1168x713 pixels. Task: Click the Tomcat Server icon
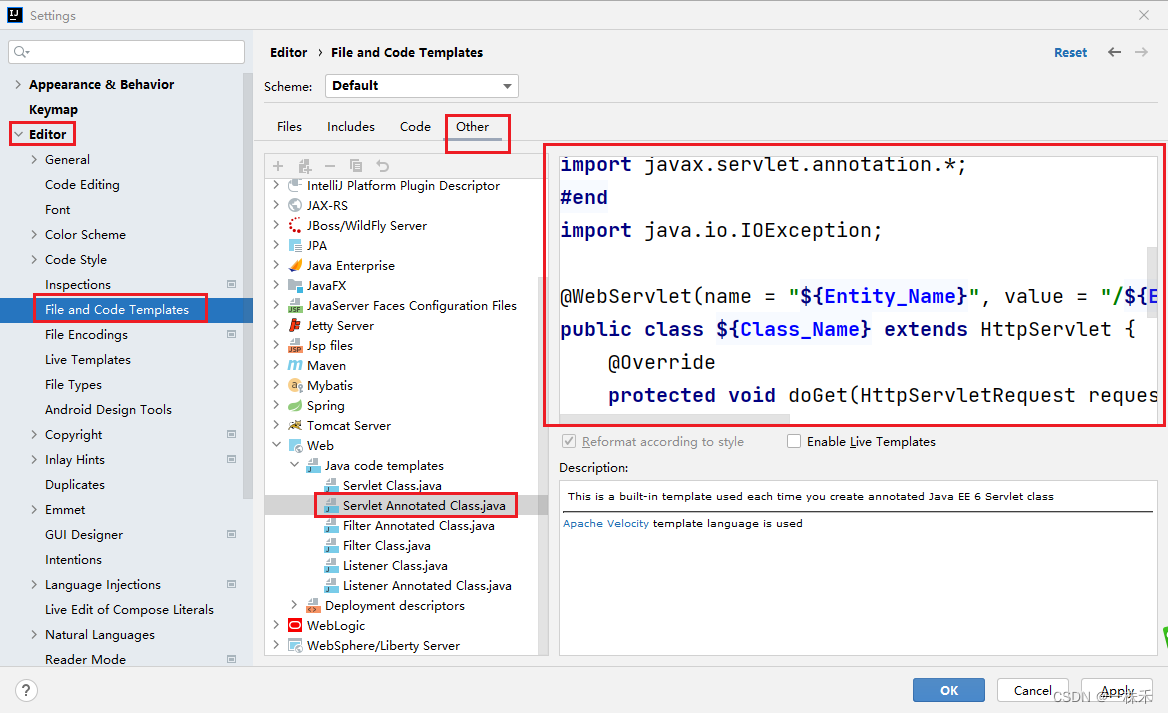pos(295,425)
